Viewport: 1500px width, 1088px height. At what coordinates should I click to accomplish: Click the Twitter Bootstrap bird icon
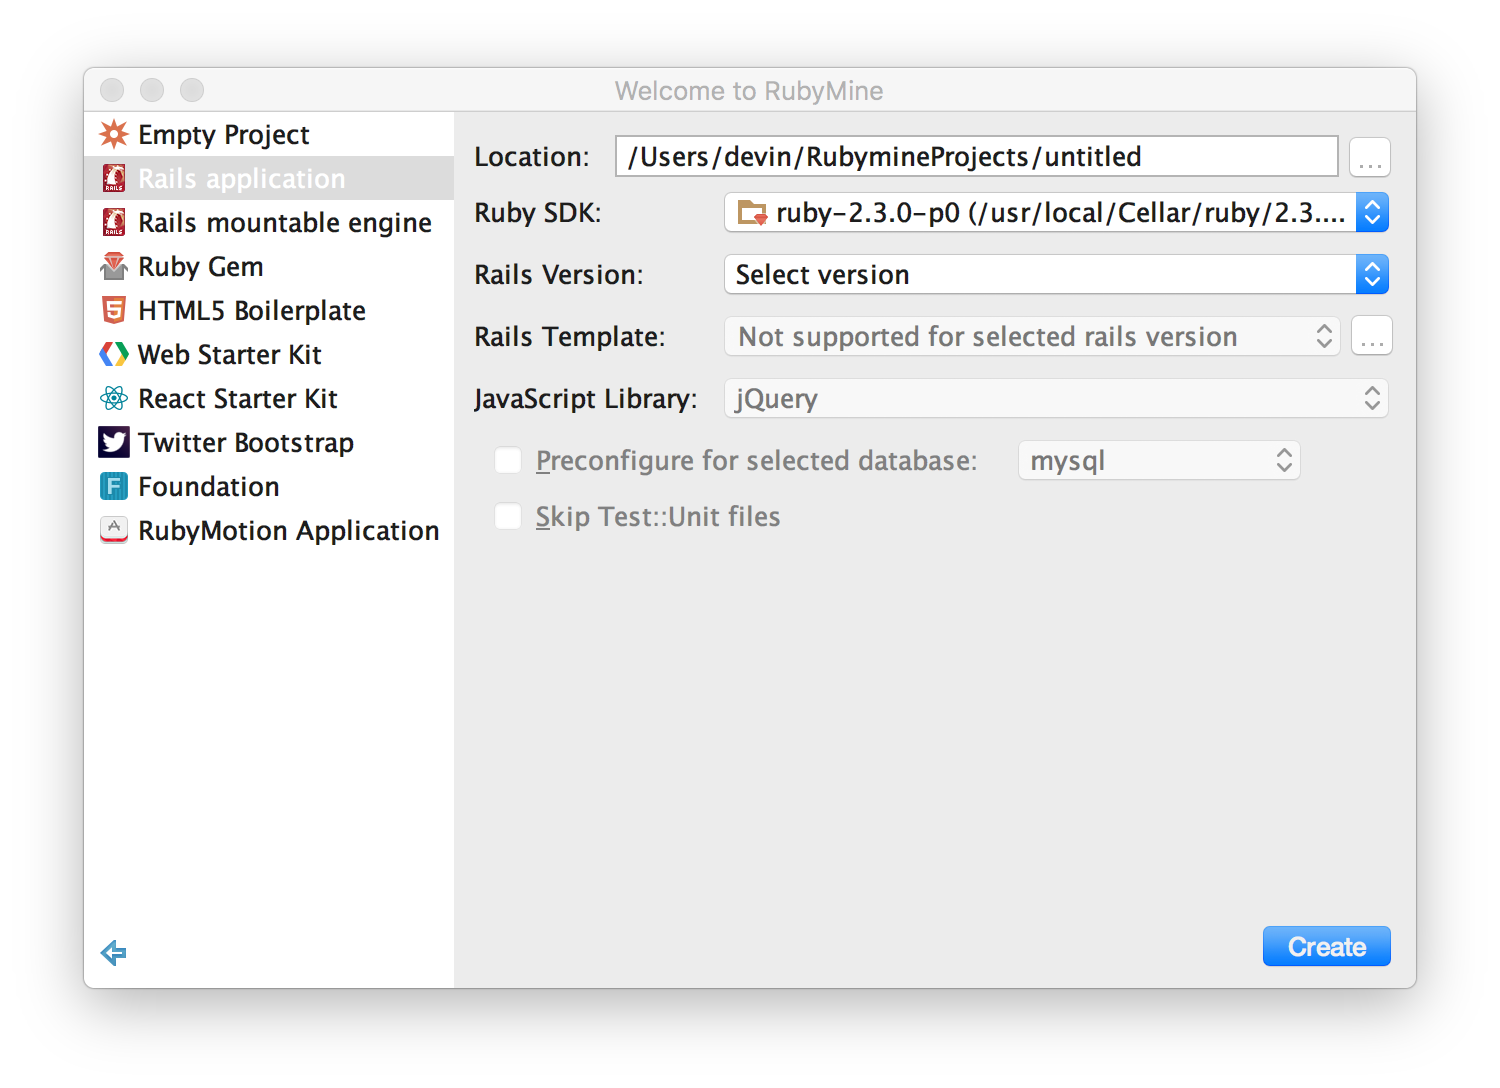pyautogui.click(x=114, y=442)
